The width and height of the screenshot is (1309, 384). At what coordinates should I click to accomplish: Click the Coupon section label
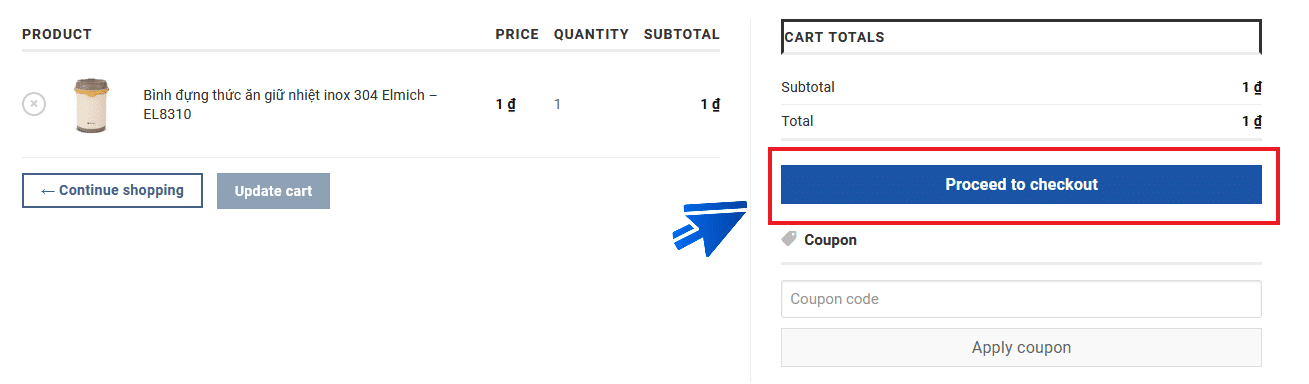(x=830, y=240)
